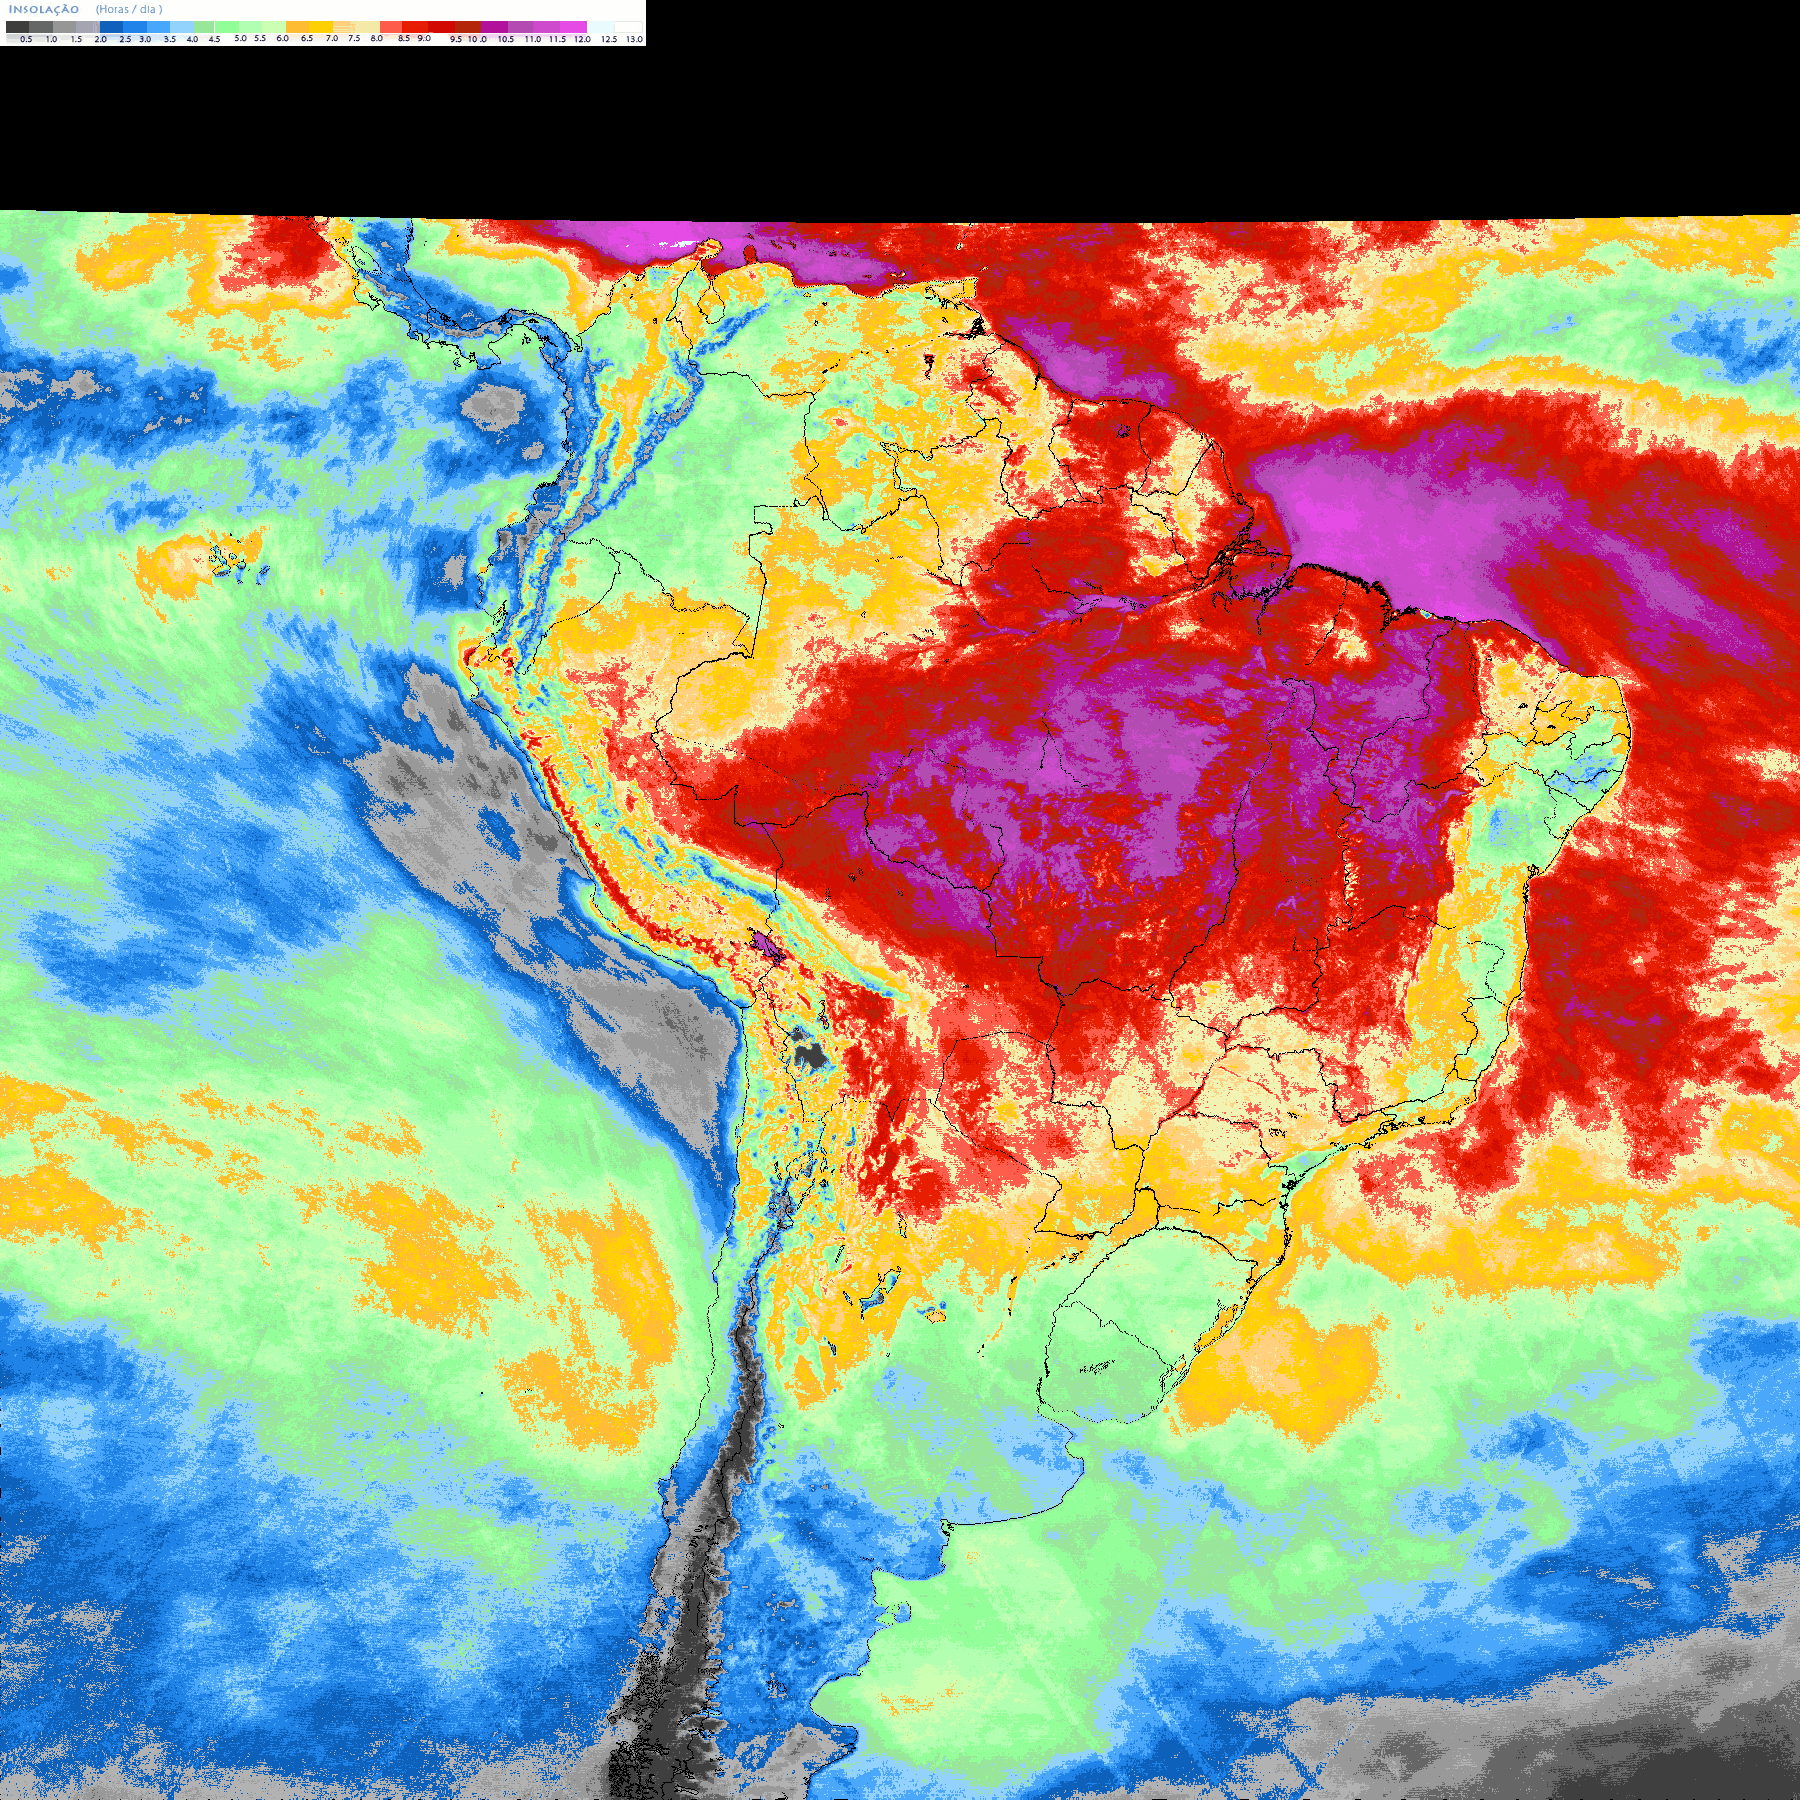The width and height of the screenshot is (1800, 1800).
Task: Click the '4.0' legend value
Action: (x=192, y=39)
